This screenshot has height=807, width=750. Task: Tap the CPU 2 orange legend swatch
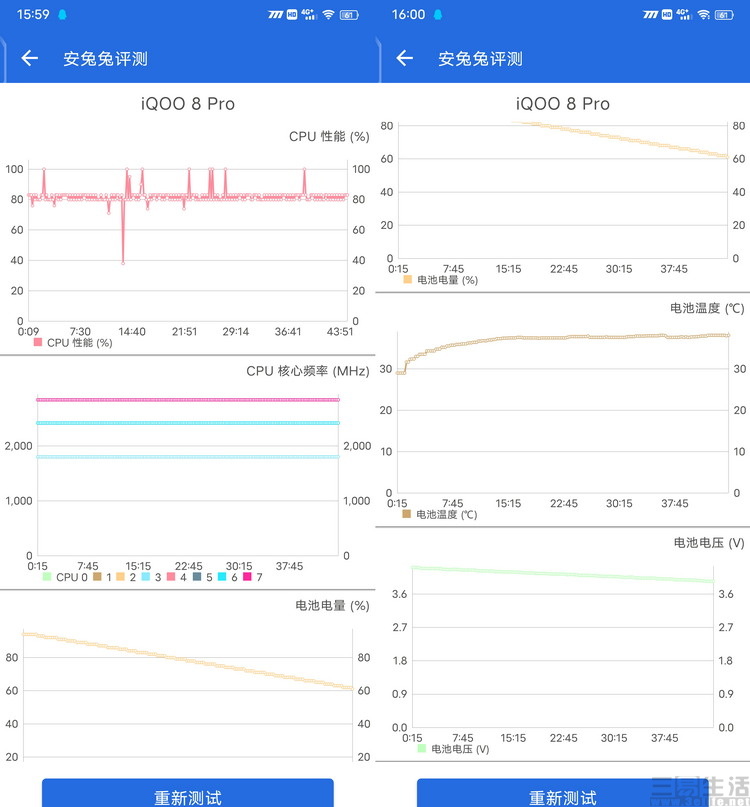(x=120, y=576)
